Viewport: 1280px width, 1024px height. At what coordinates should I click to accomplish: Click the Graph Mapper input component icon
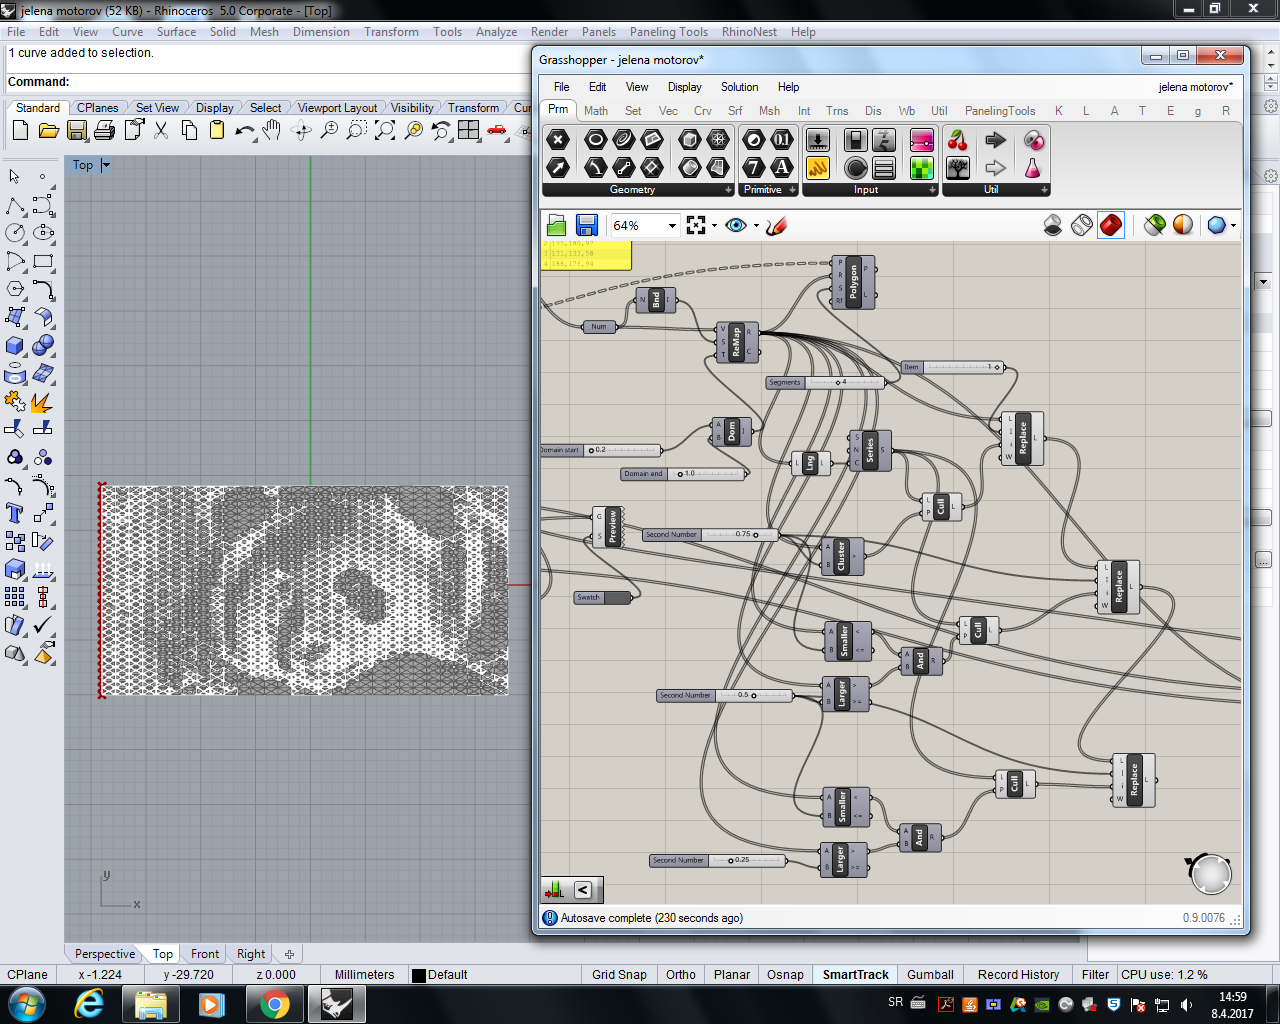(818, 168)
